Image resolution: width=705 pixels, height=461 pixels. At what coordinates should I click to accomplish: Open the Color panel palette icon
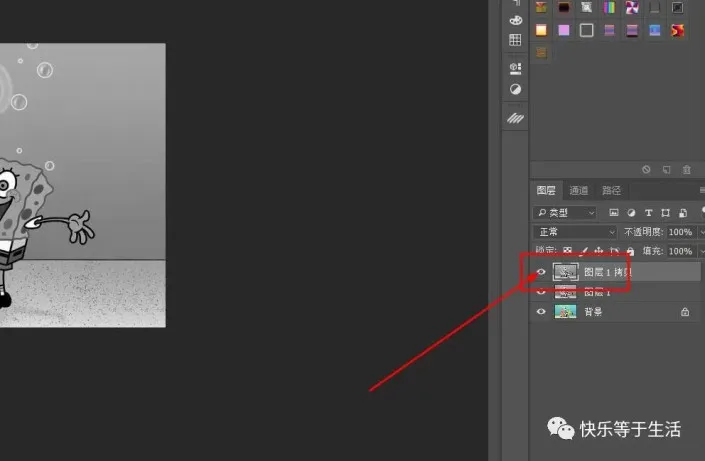515,20
